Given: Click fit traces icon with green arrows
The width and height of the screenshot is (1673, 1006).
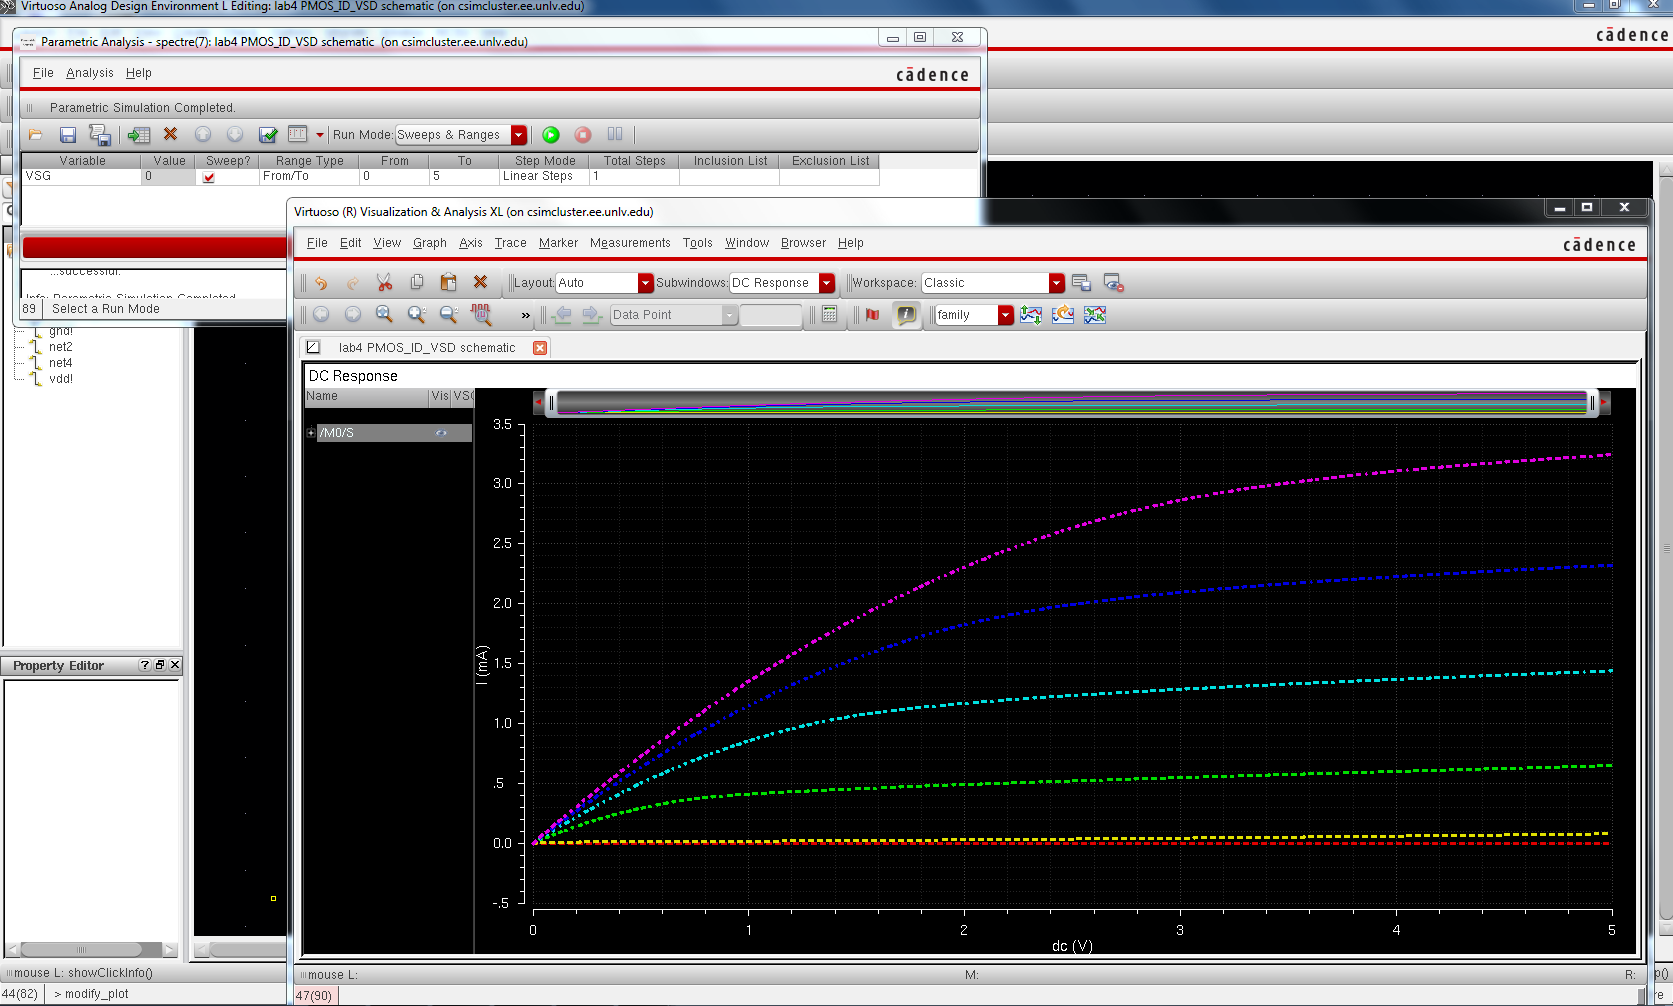Looking at the screenshot, I should click(1095, 315).
